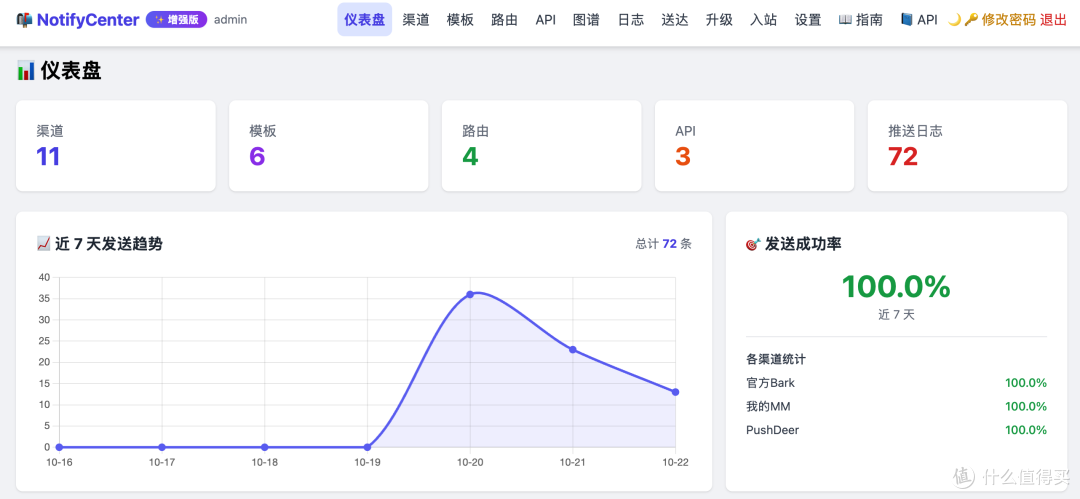Click the 10-18 data point on chart
Screen dimensions: 1080x499
point(264,447)
